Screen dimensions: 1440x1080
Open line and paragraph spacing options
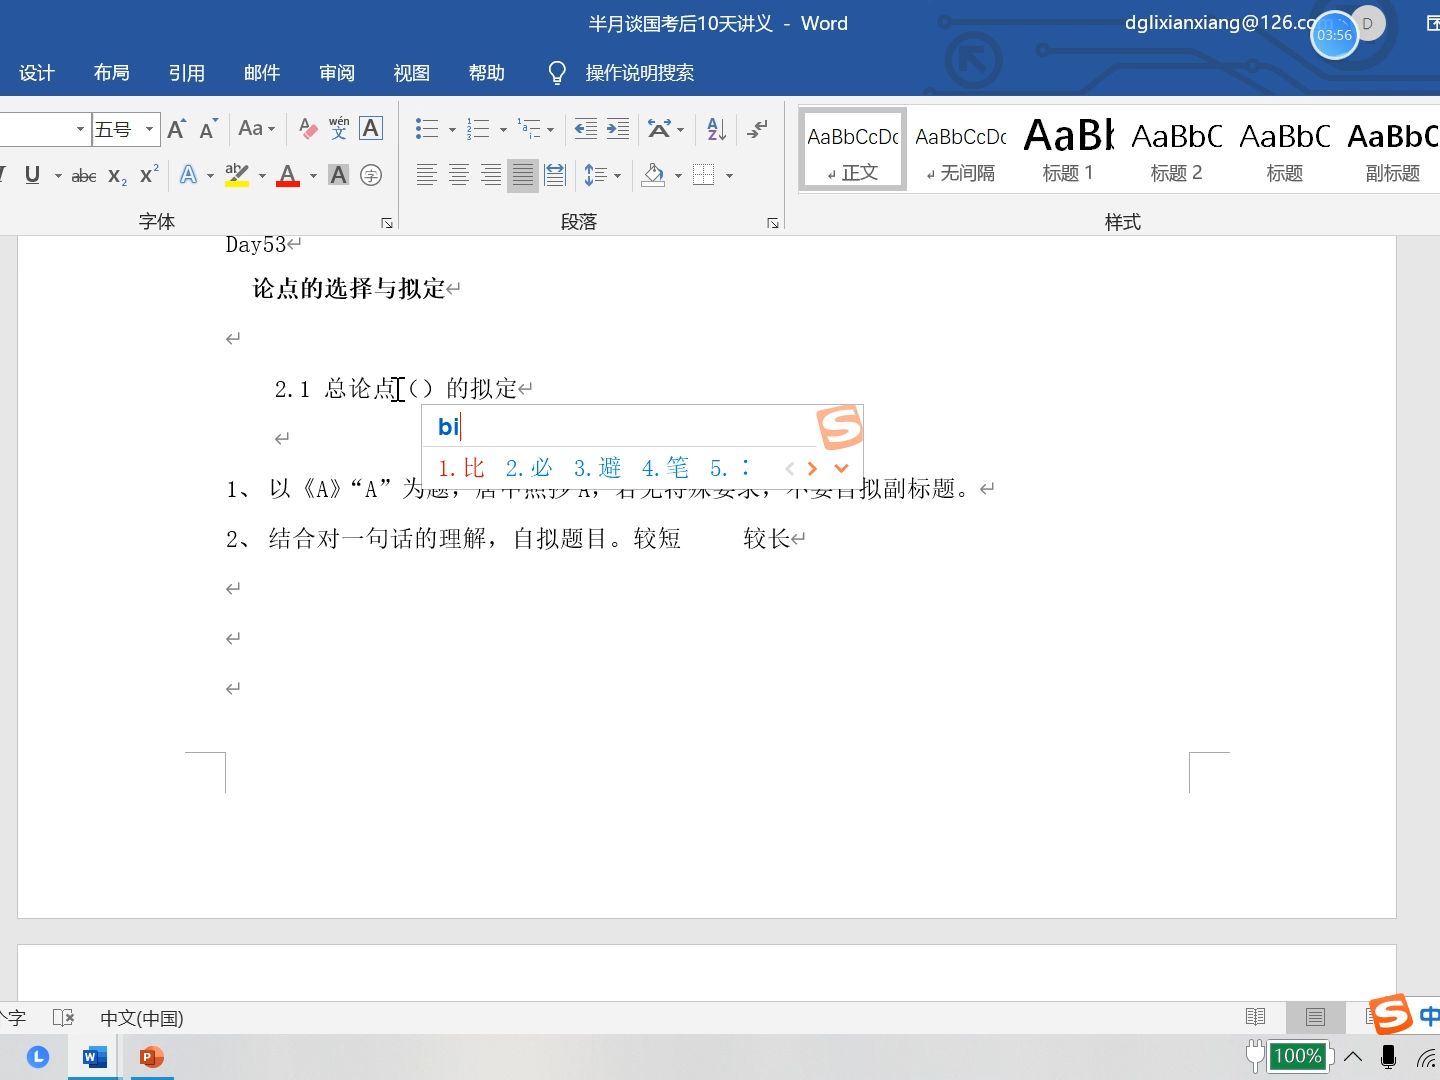595,175
